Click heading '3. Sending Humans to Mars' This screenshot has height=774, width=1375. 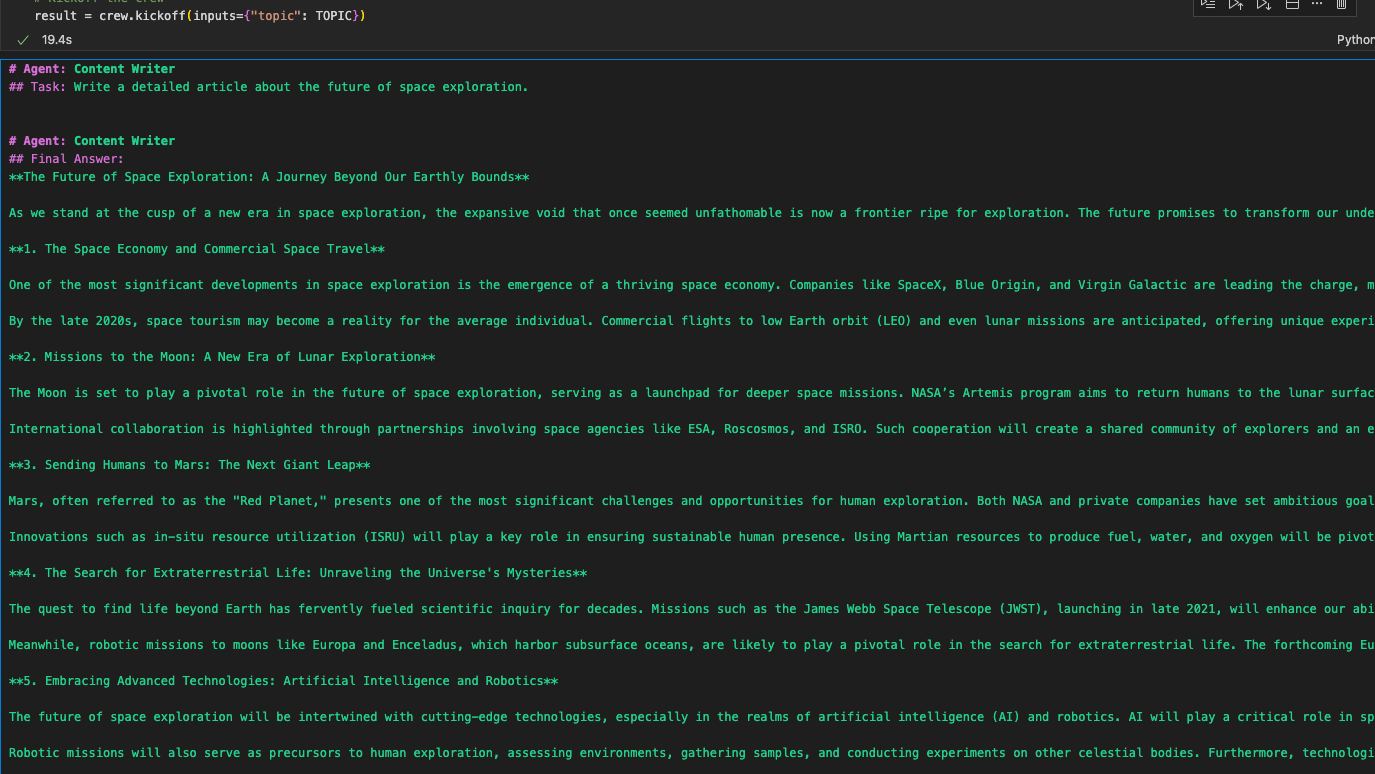point(190,465)
